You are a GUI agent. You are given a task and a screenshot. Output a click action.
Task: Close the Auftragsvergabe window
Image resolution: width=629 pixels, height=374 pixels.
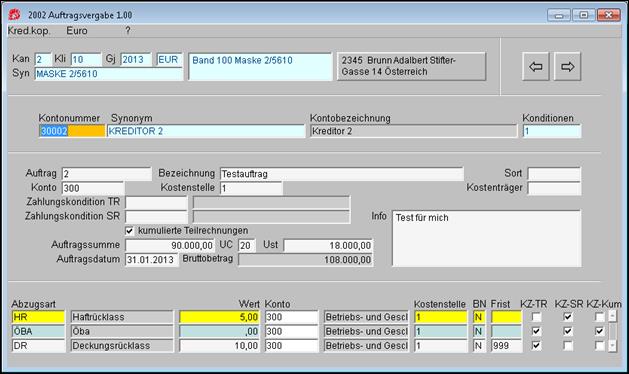tap(609, 15)
